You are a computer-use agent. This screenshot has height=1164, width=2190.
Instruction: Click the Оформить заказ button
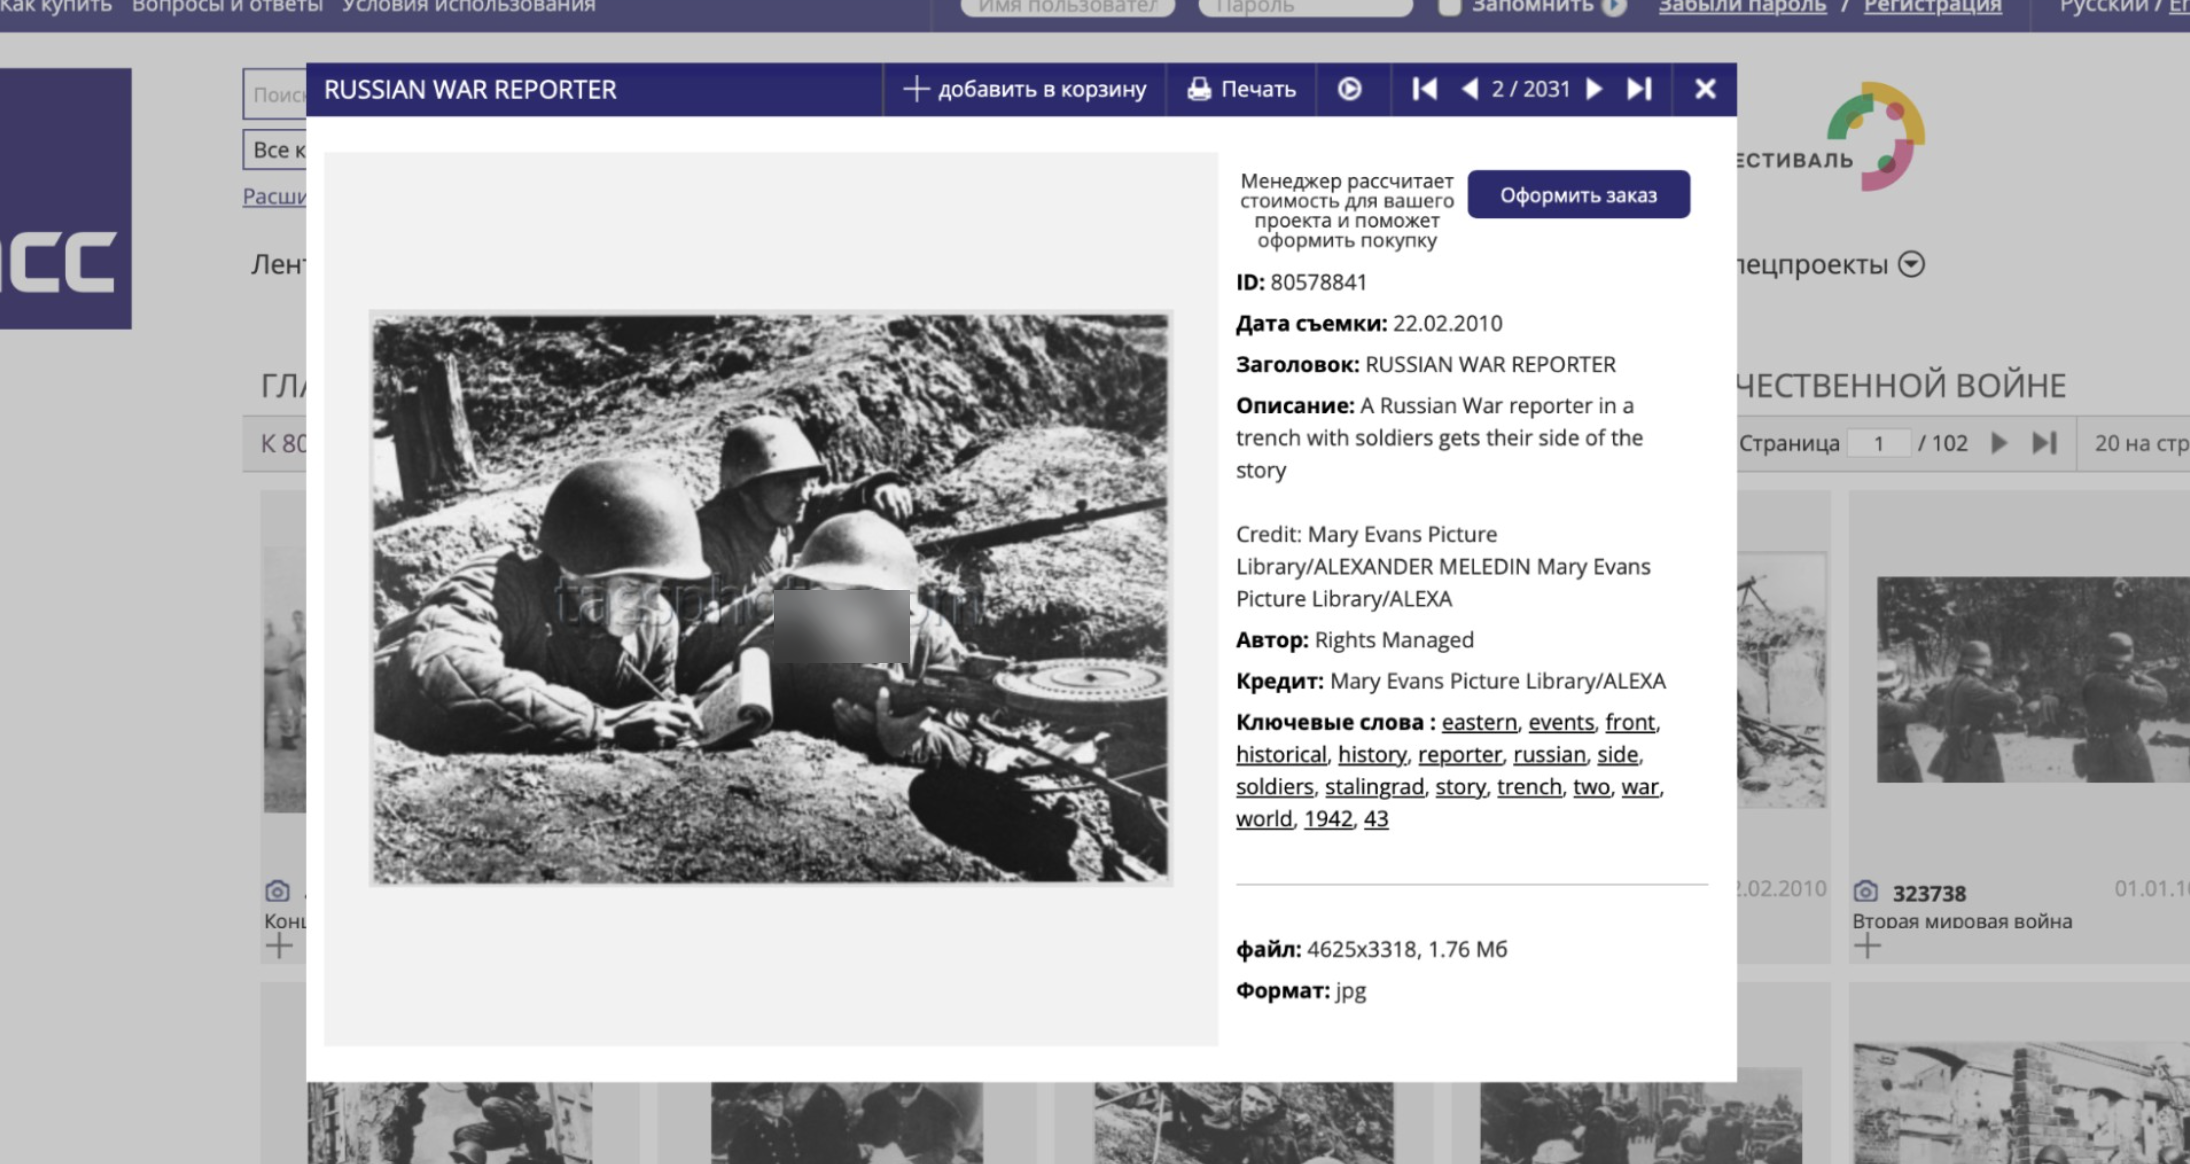click(x=1579, y=195)
